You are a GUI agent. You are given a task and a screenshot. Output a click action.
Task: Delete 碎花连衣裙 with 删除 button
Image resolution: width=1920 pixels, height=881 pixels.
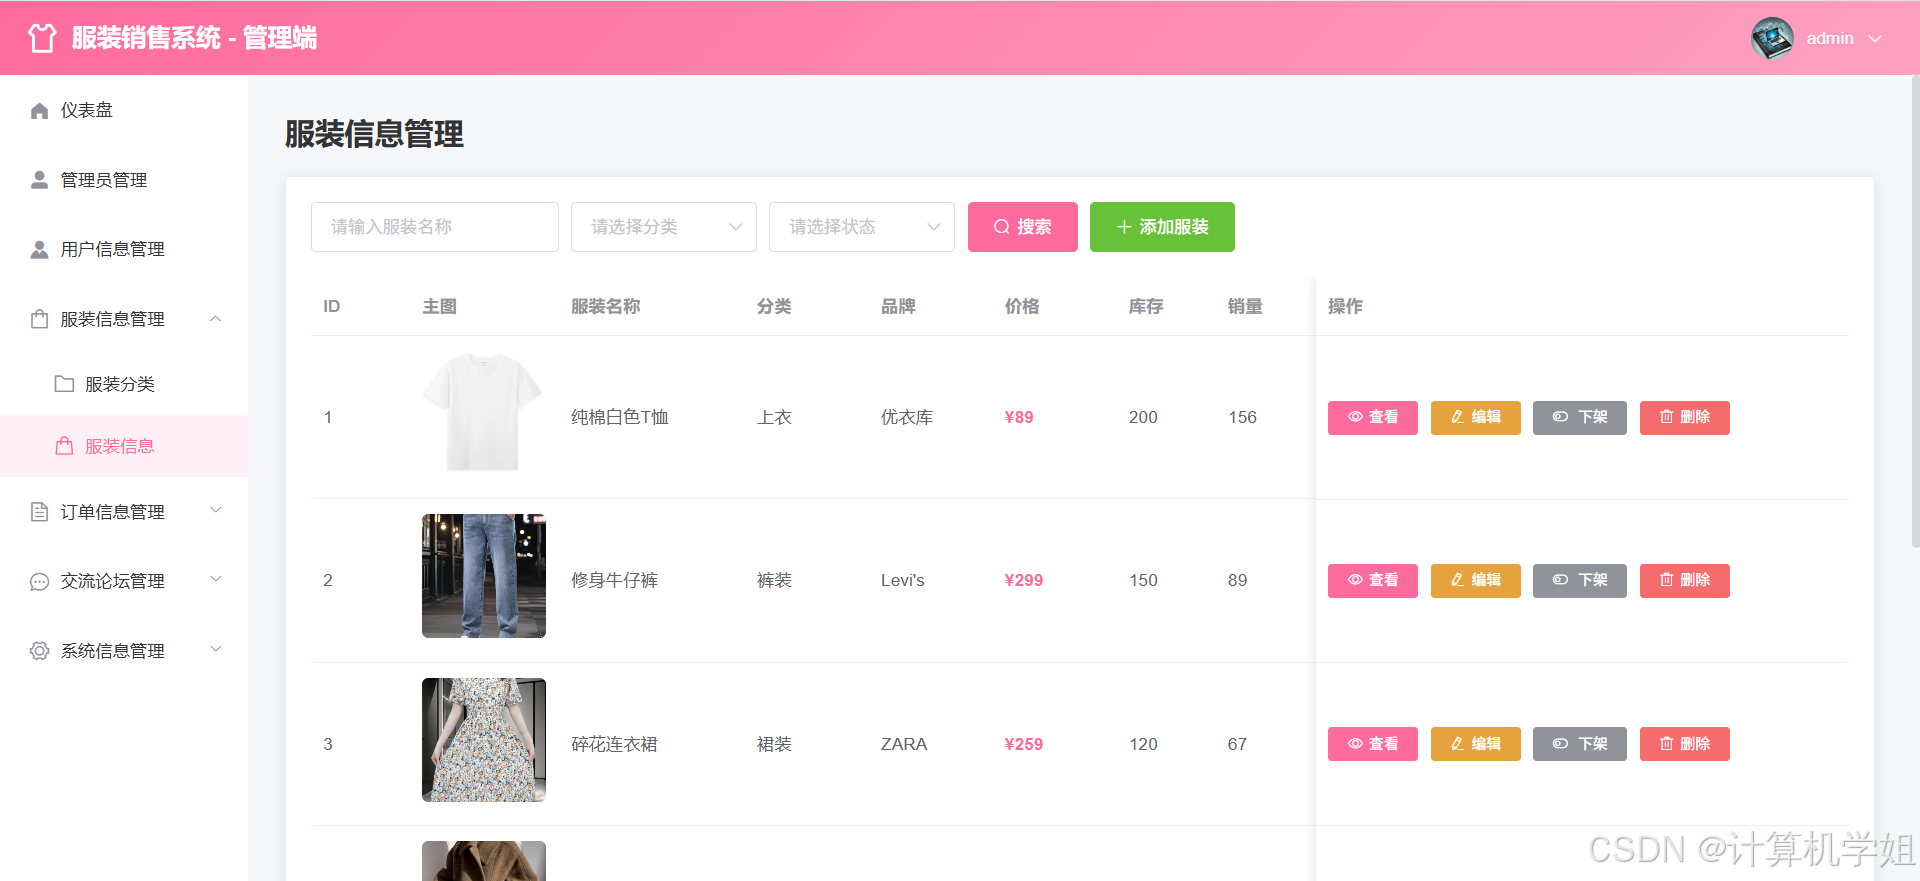pos(1685,744)
